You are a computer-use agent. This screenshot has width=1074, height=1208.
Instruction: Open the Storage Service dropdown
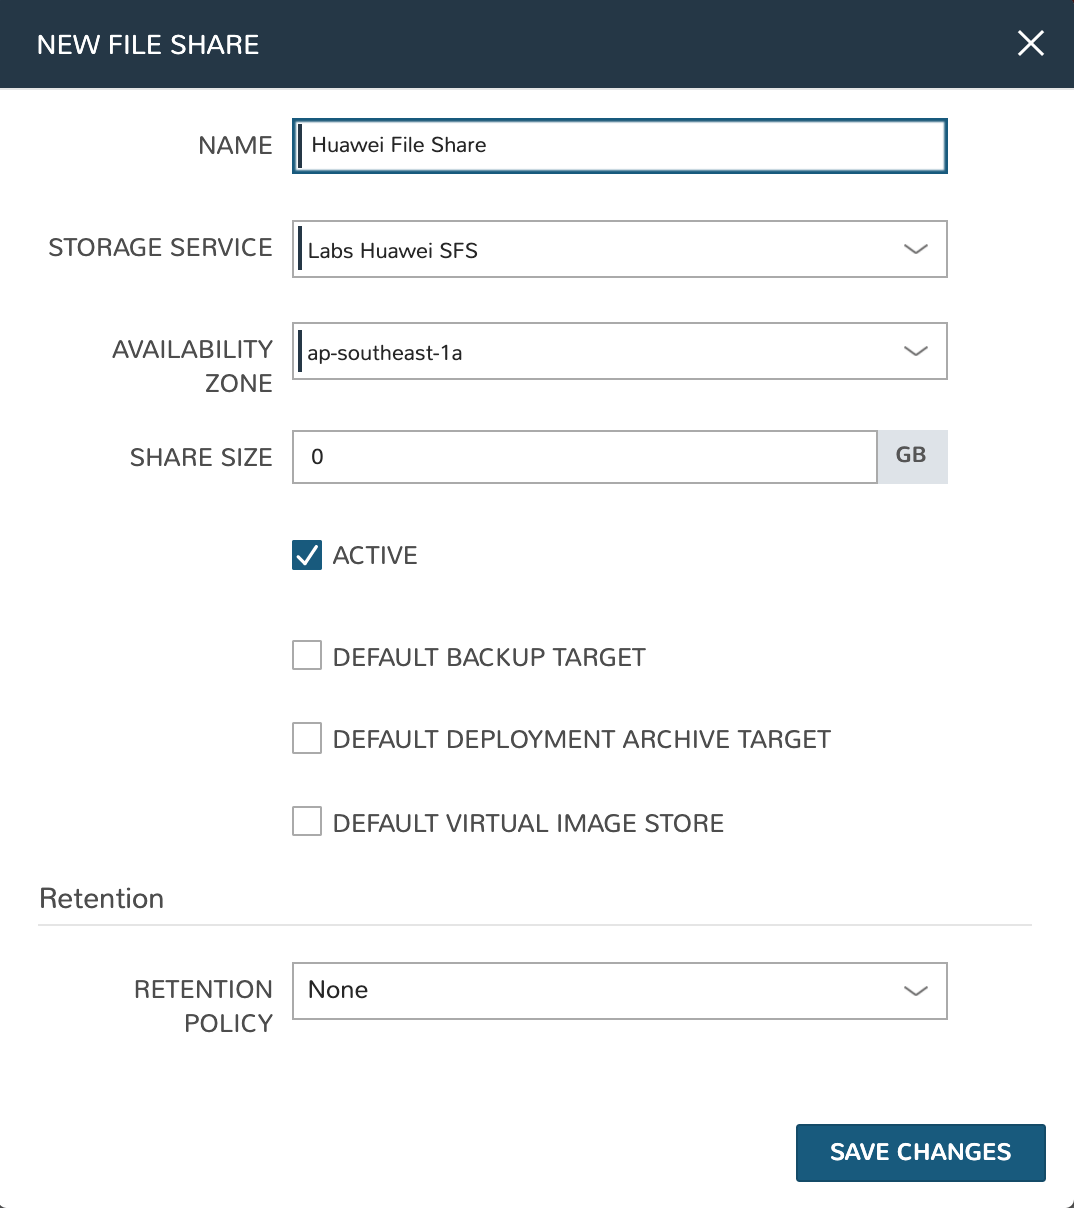(x=600, y=249)
